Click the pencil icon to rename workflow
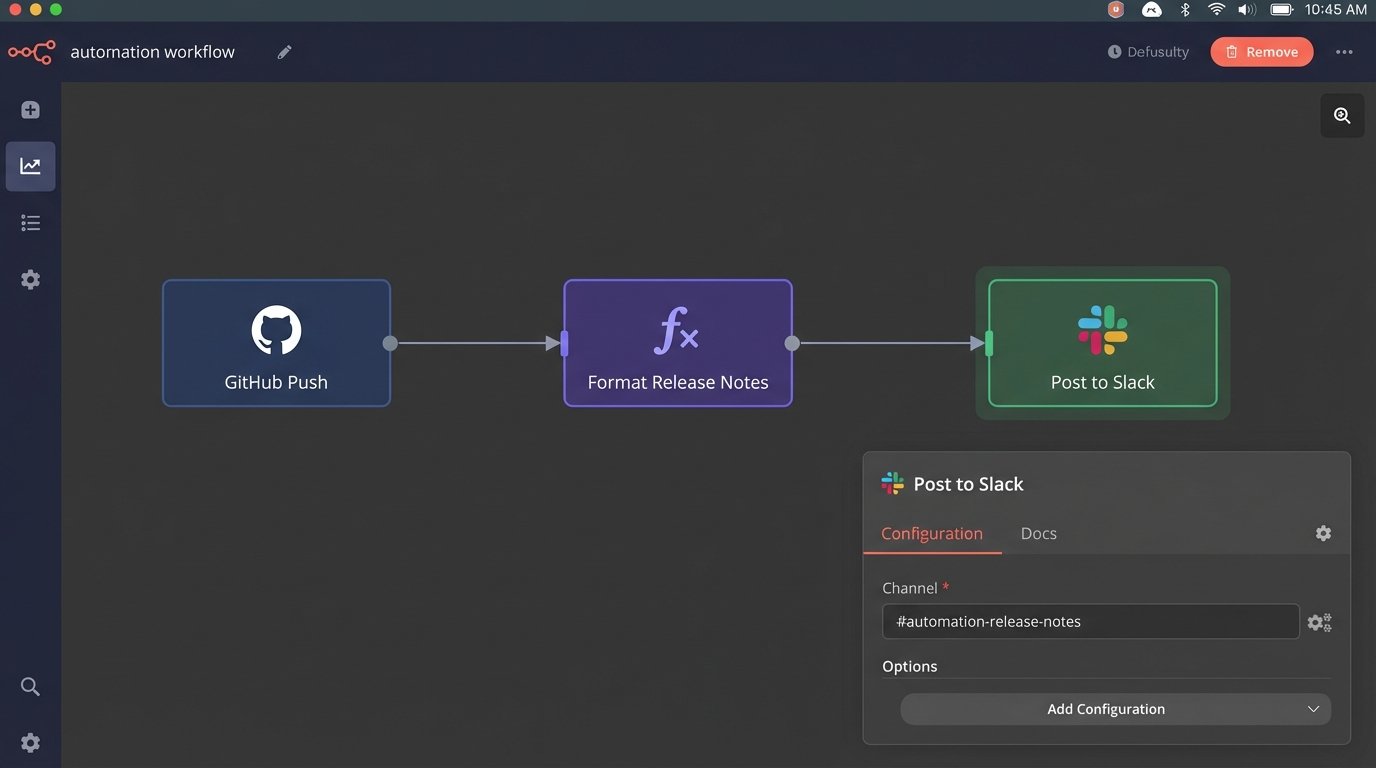Image resolution: width=1376 pixels, height=768 pixels. 285,52
